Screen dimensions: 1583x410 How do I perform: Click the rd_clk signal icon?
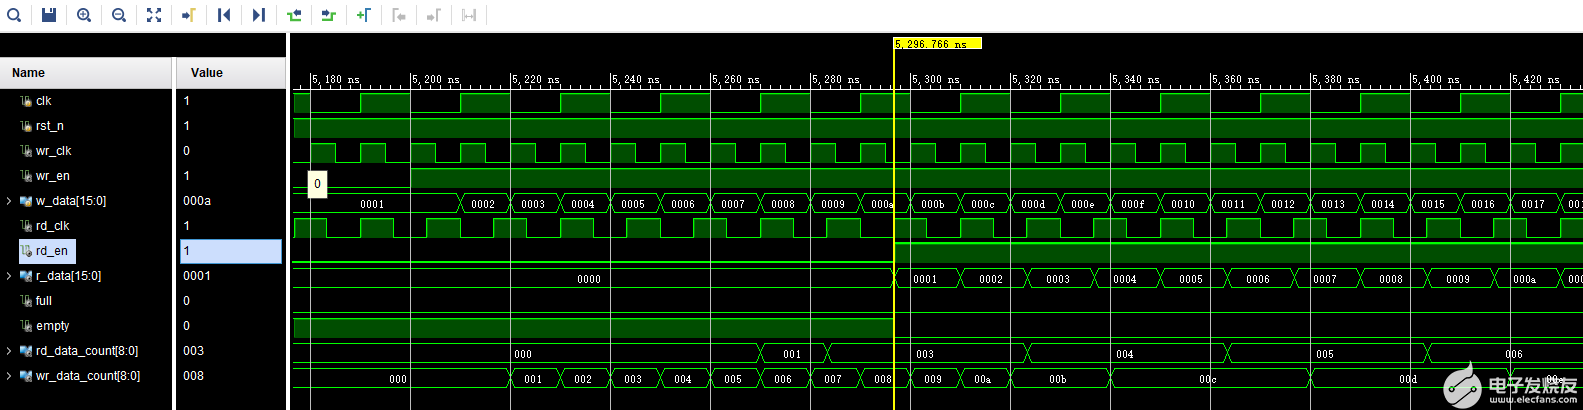point(26,226)
